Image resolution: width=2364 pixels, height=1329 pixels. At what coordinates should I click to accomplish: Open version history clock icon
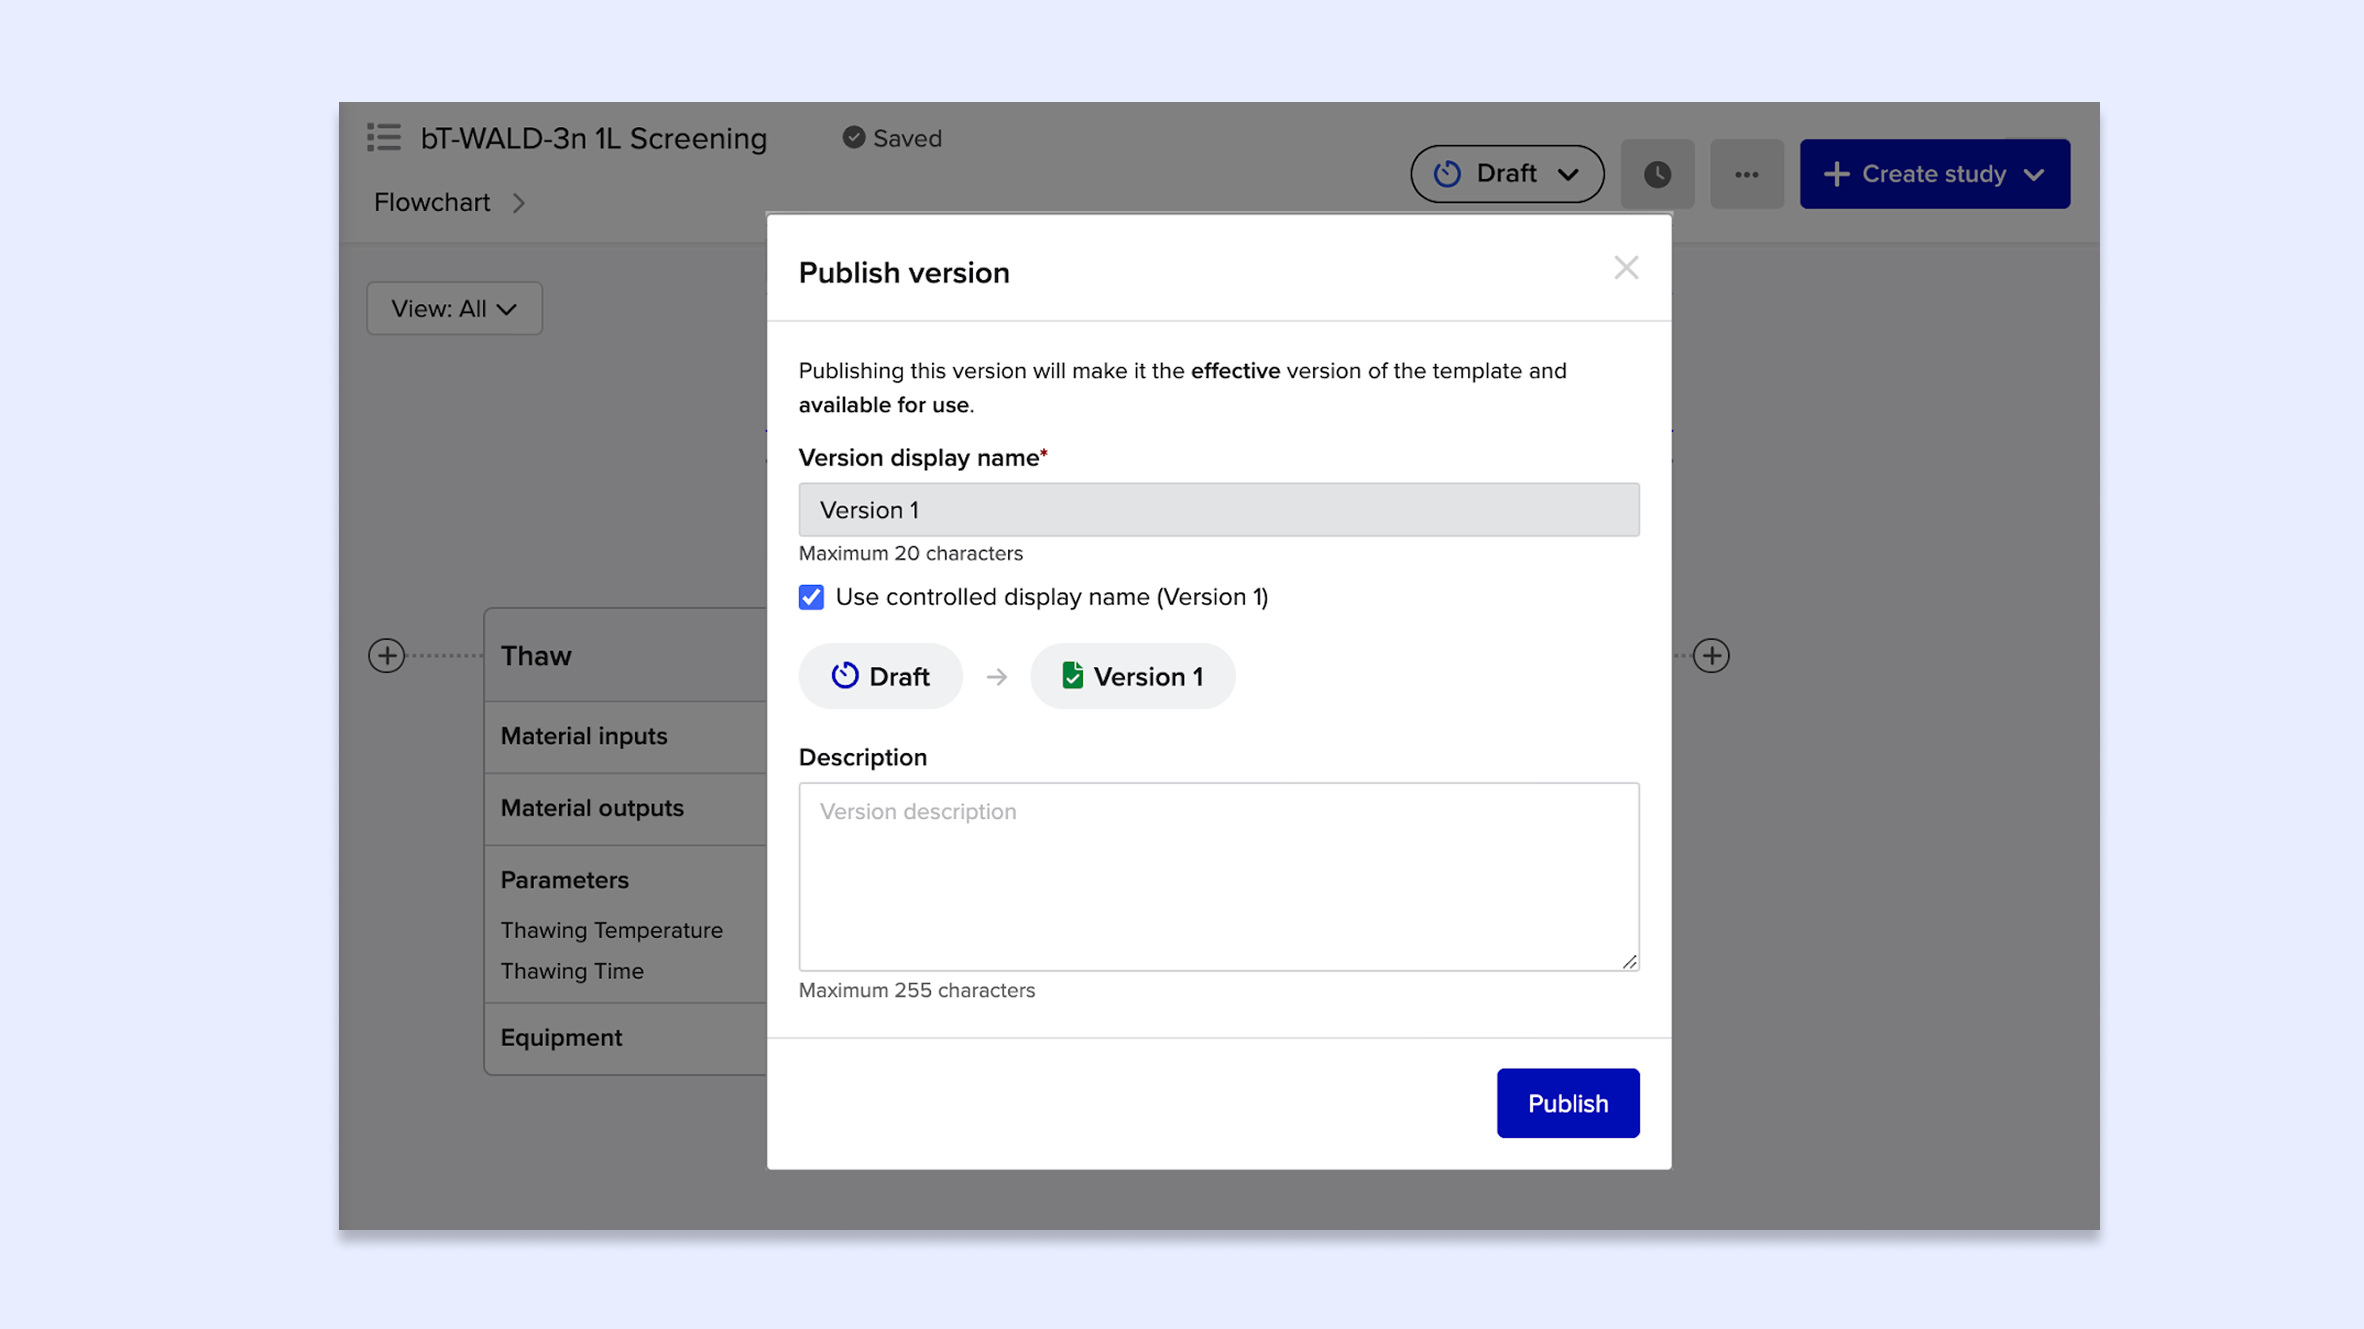(x=1656, y=174)
